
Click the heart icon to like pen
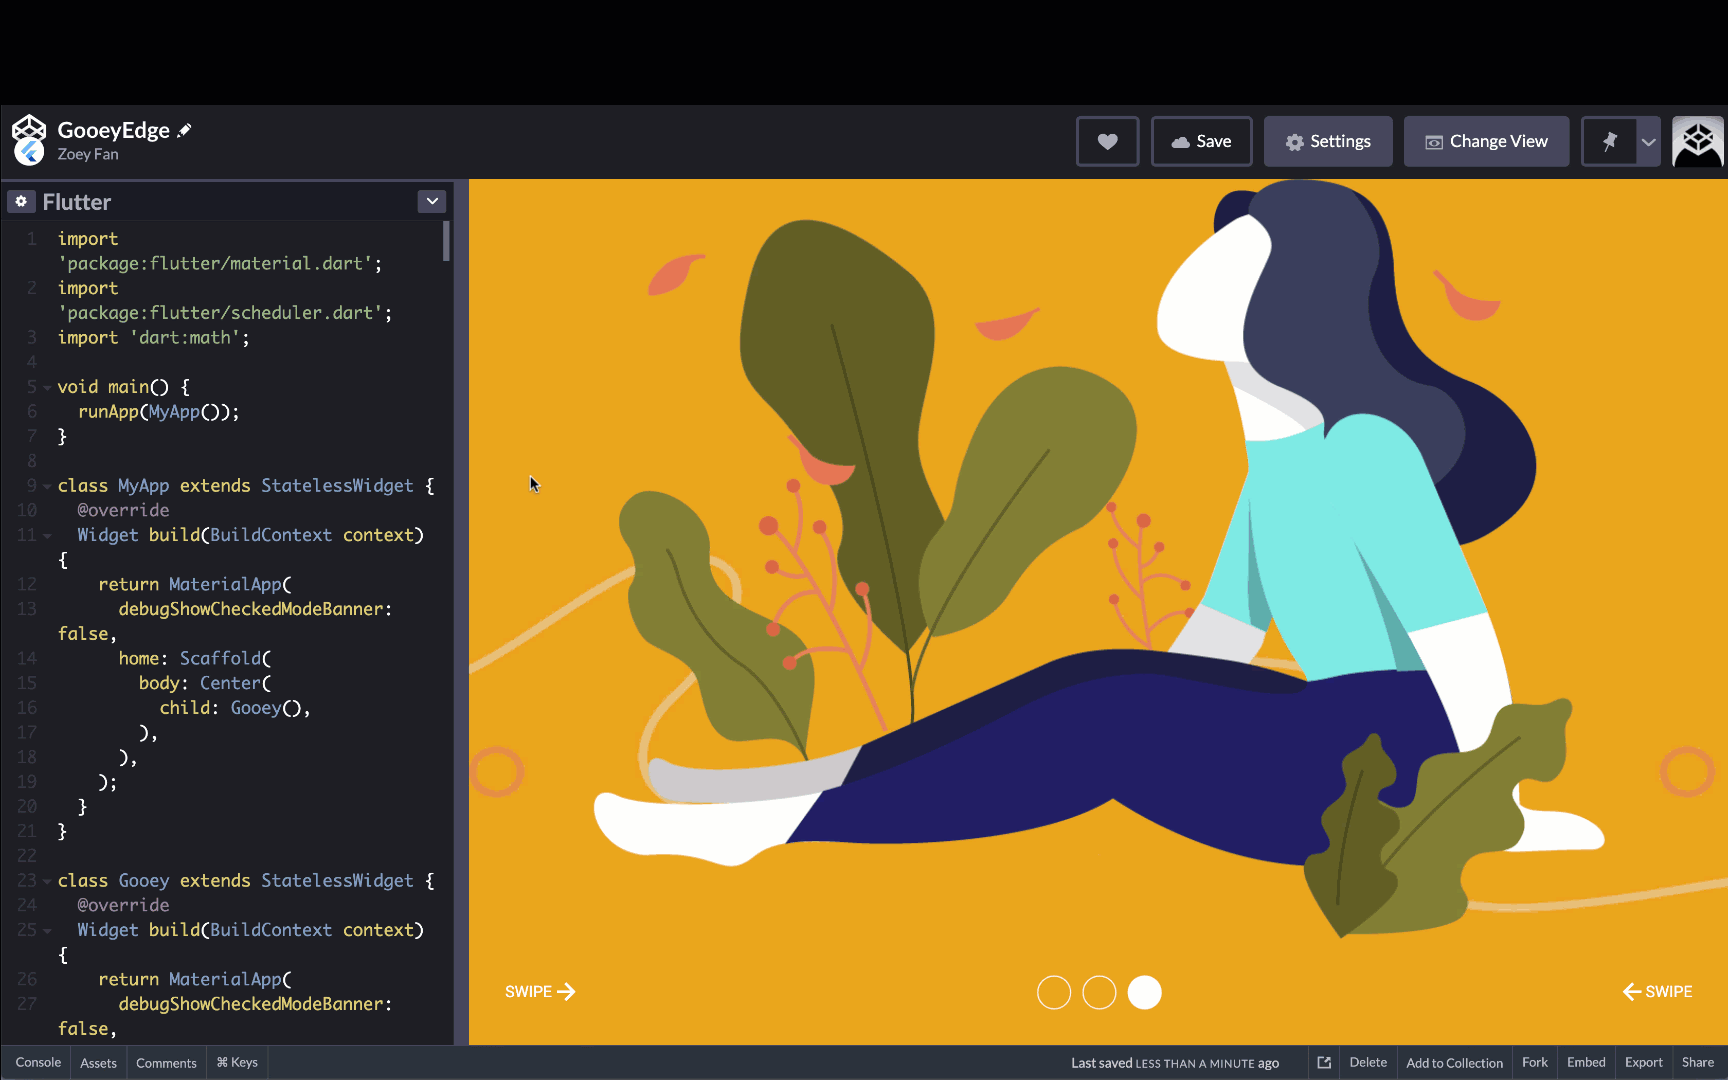1107,142
